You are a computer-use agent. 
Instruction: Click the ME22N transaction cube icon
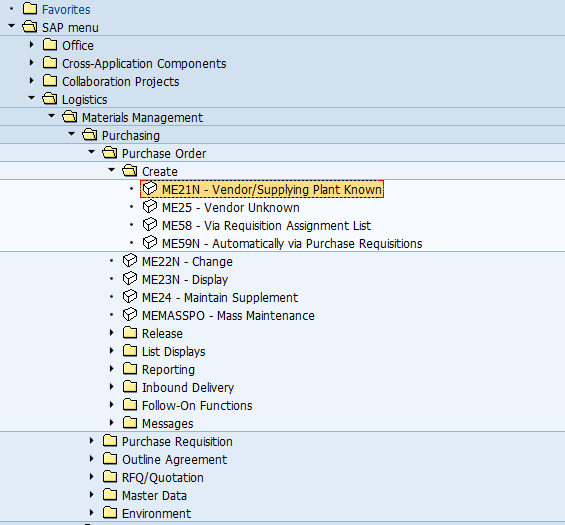point(130,261)
